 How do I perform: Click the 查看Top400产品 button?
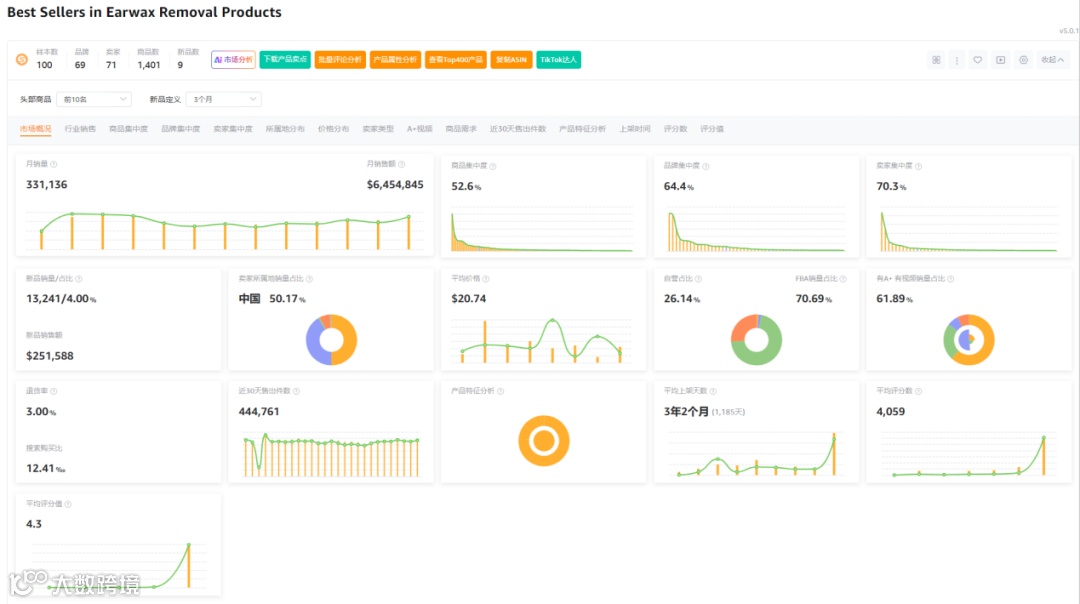(x=455, y=60)
